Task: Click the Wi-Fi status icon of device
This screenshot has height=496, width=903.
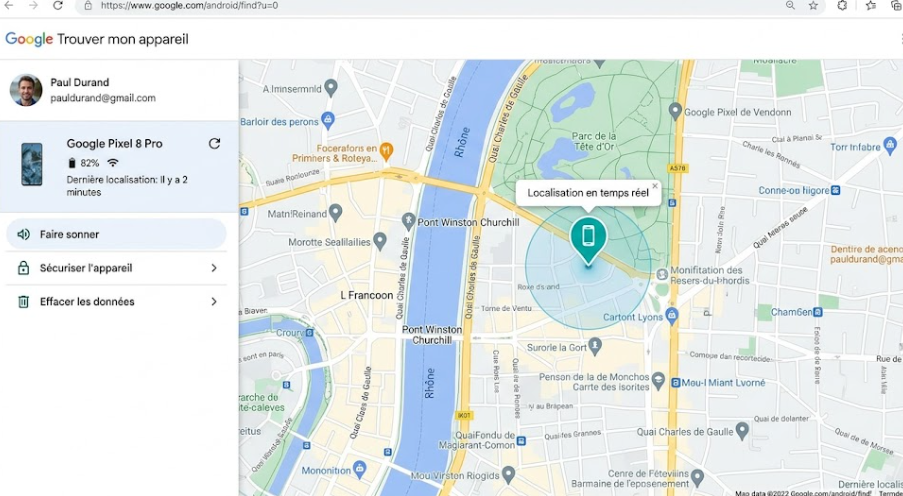Action: [x=113, y=162]
